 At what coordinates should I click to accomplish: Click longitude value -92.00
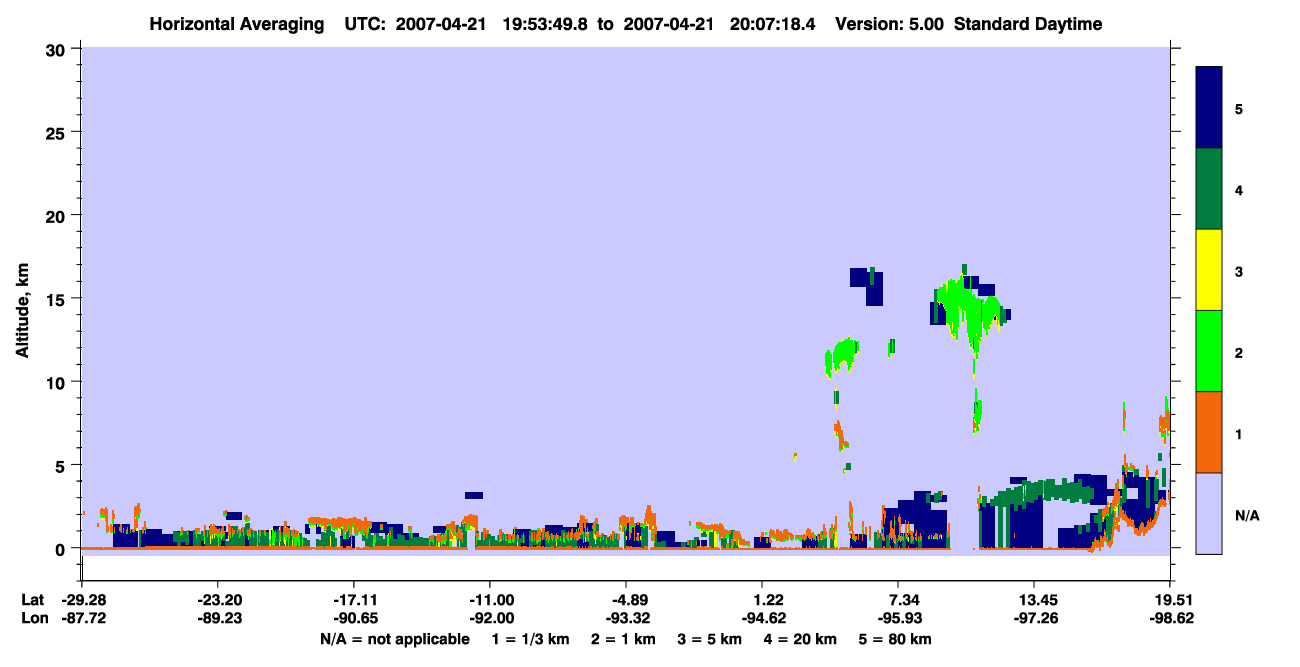point(490,618)
